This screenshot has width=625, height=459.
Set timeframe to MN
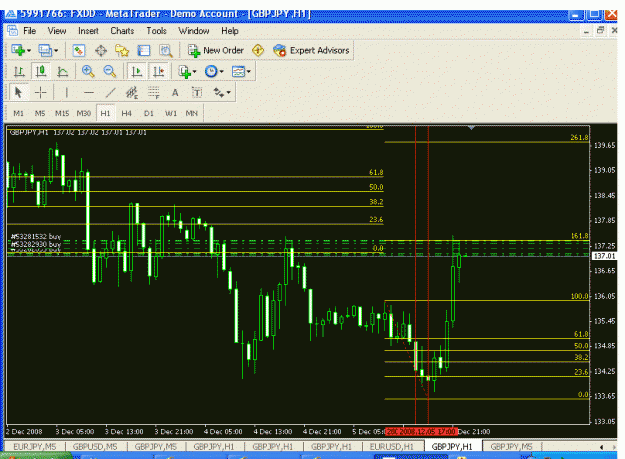192,113
